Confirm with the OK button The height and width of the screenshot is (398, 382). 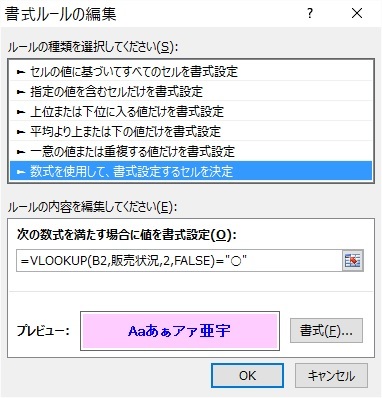(x=247, y=376)
